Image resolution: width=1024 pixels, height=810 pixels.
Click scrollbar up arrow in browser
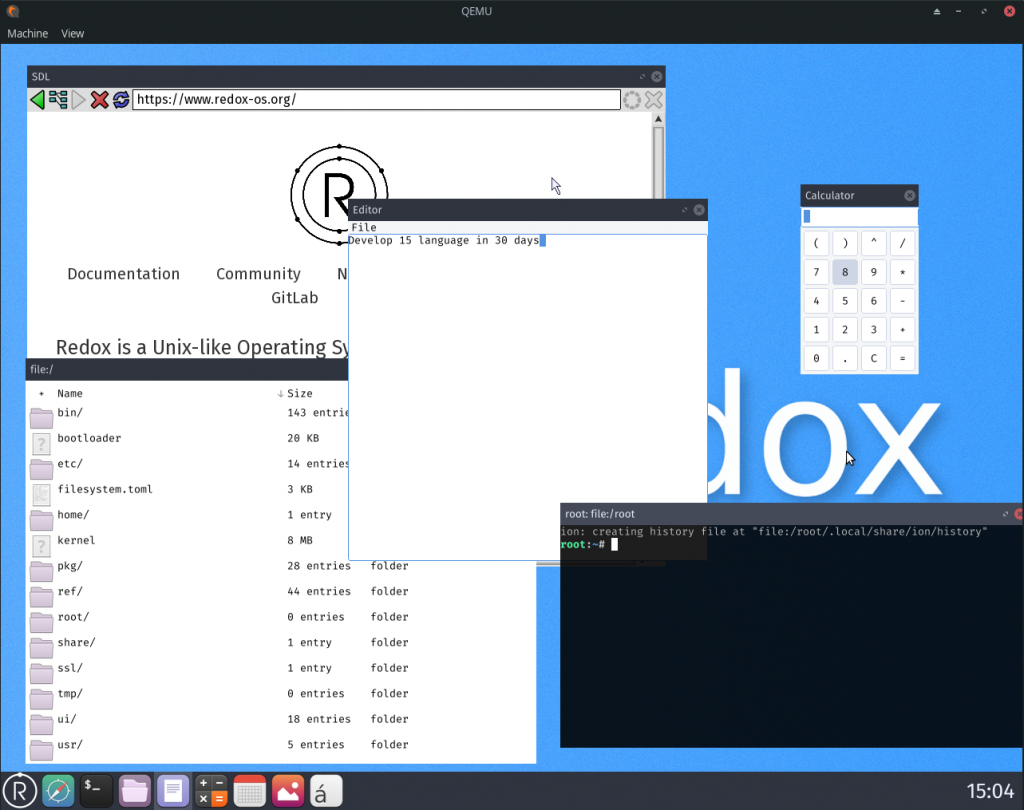(658, 119)
